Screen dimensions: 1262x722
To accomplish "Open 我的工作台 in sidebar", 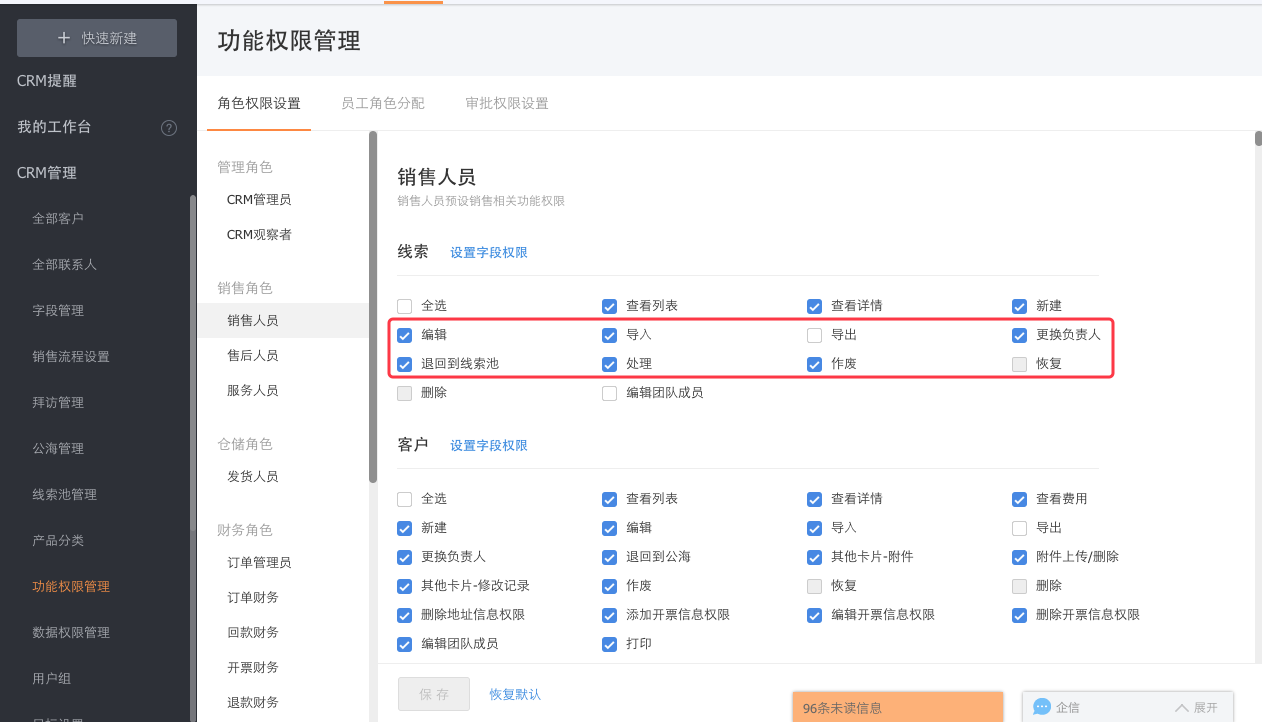I will pyautogui.click(x=54, y=127).
